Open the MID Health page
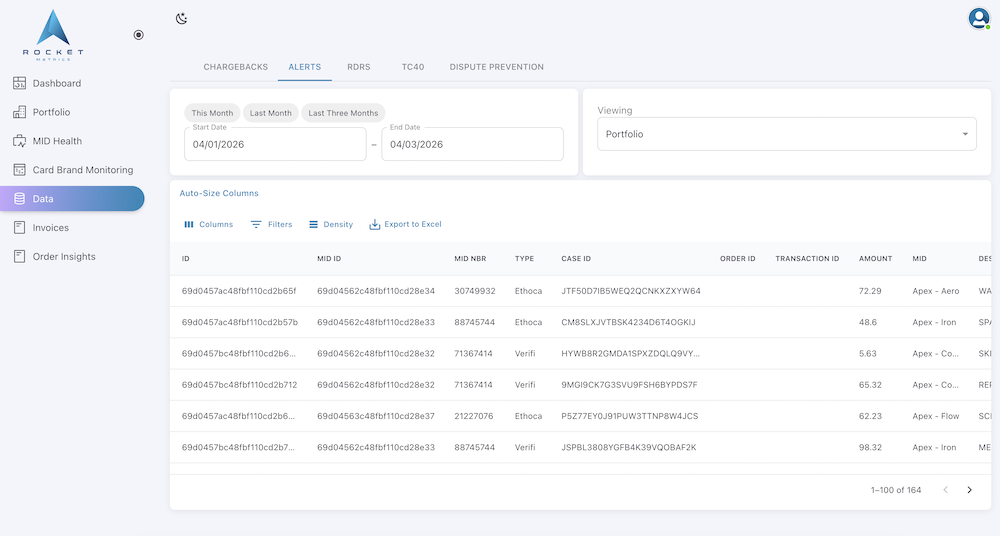The image size is (1000, 536). coord(57,141)
